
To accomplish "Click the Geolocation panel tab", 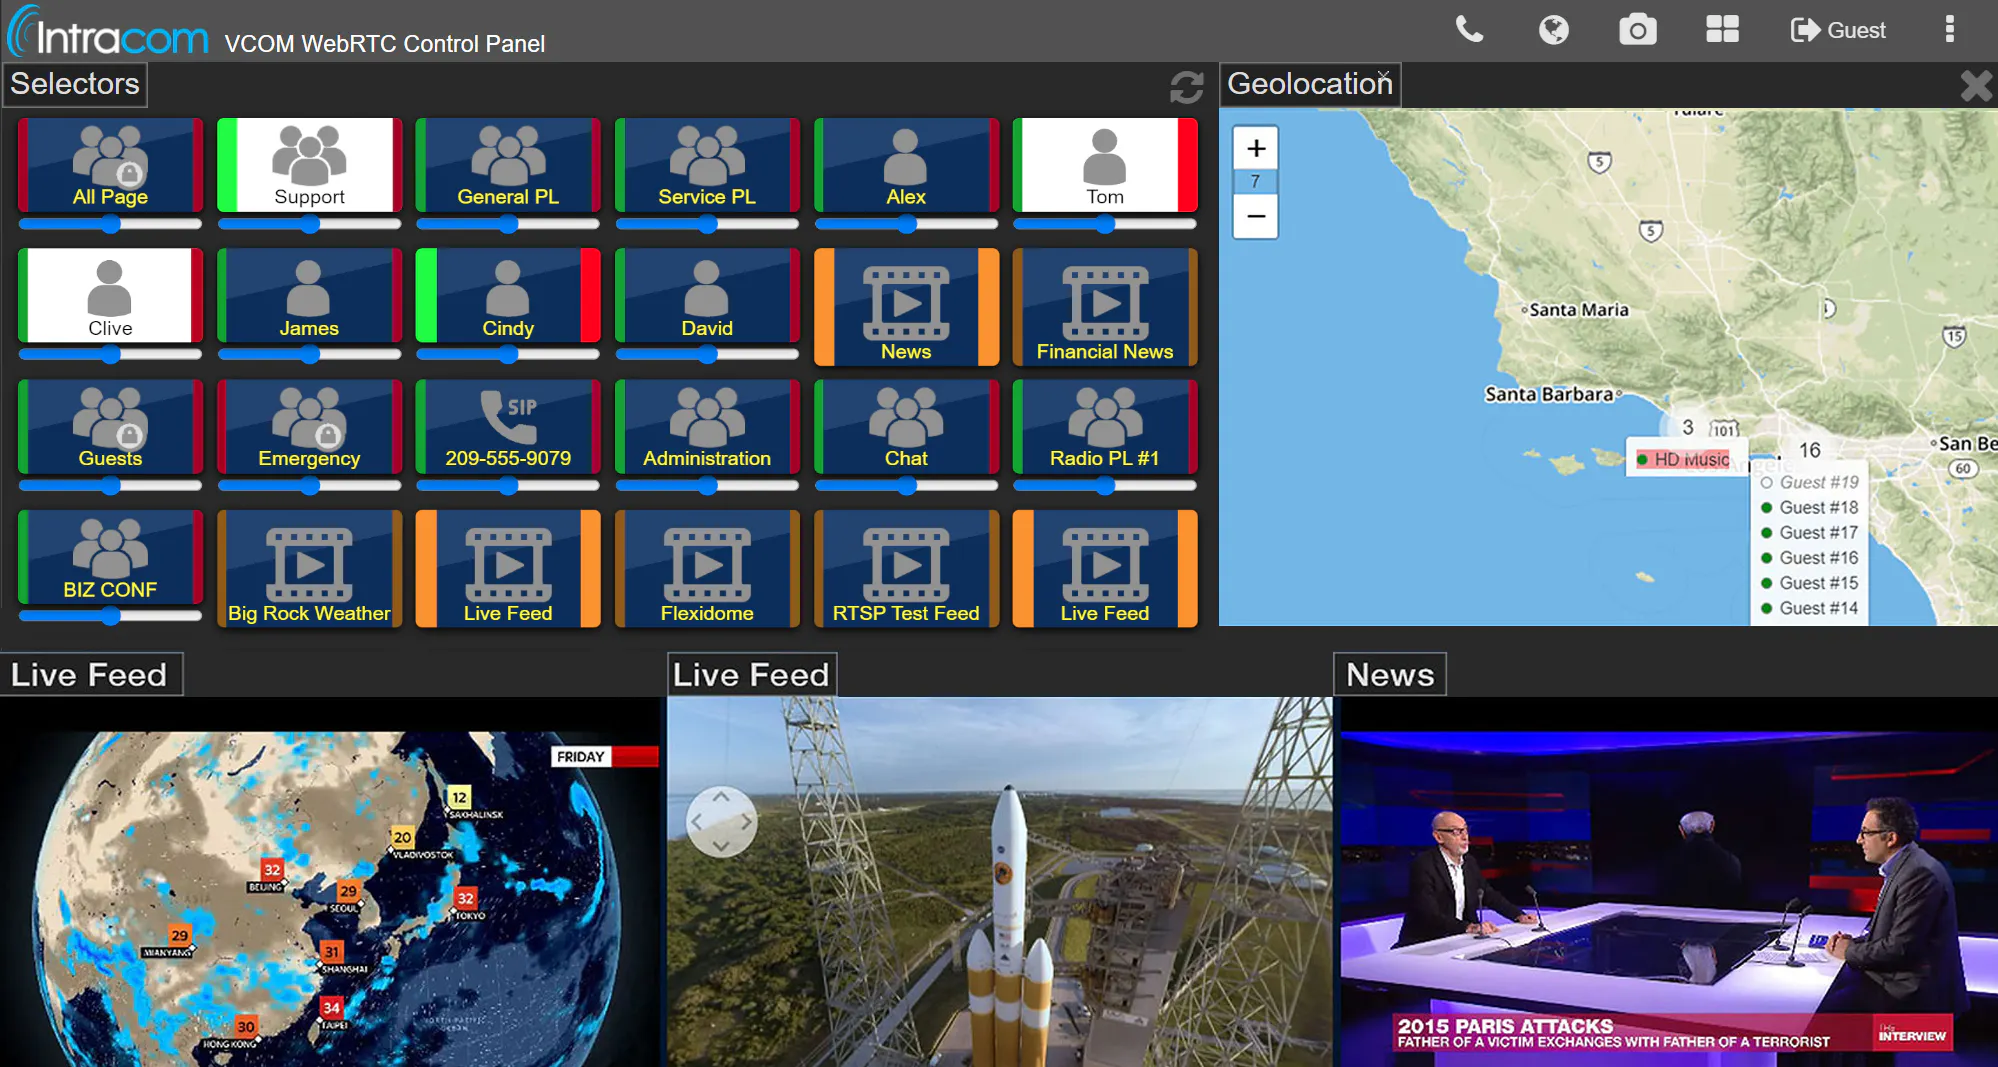I will point(1310,84).
